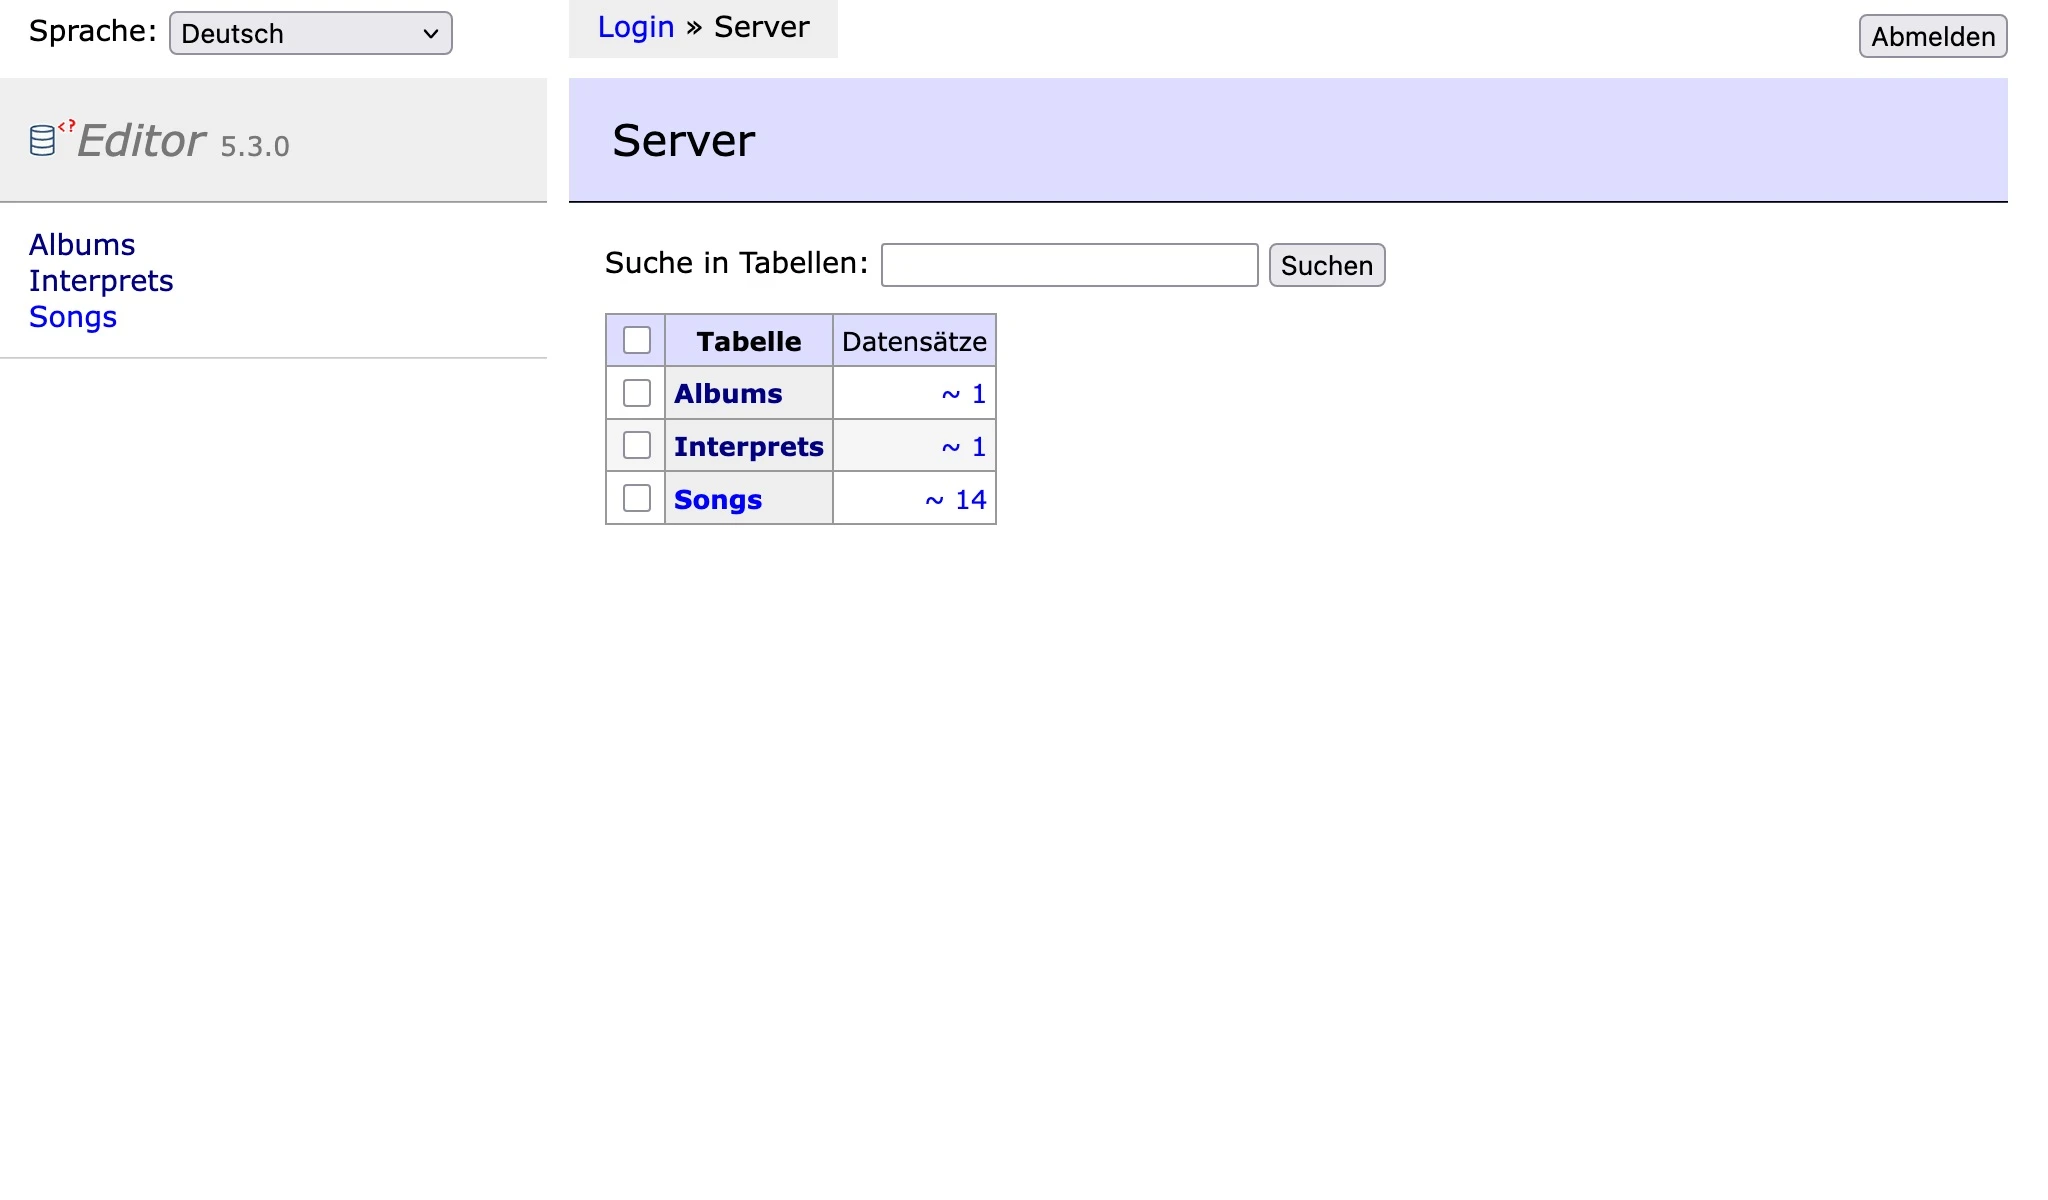Screen dimensions: 2048x1200
Task: Open Songs from the sidebar
Action: click(73, 317)
